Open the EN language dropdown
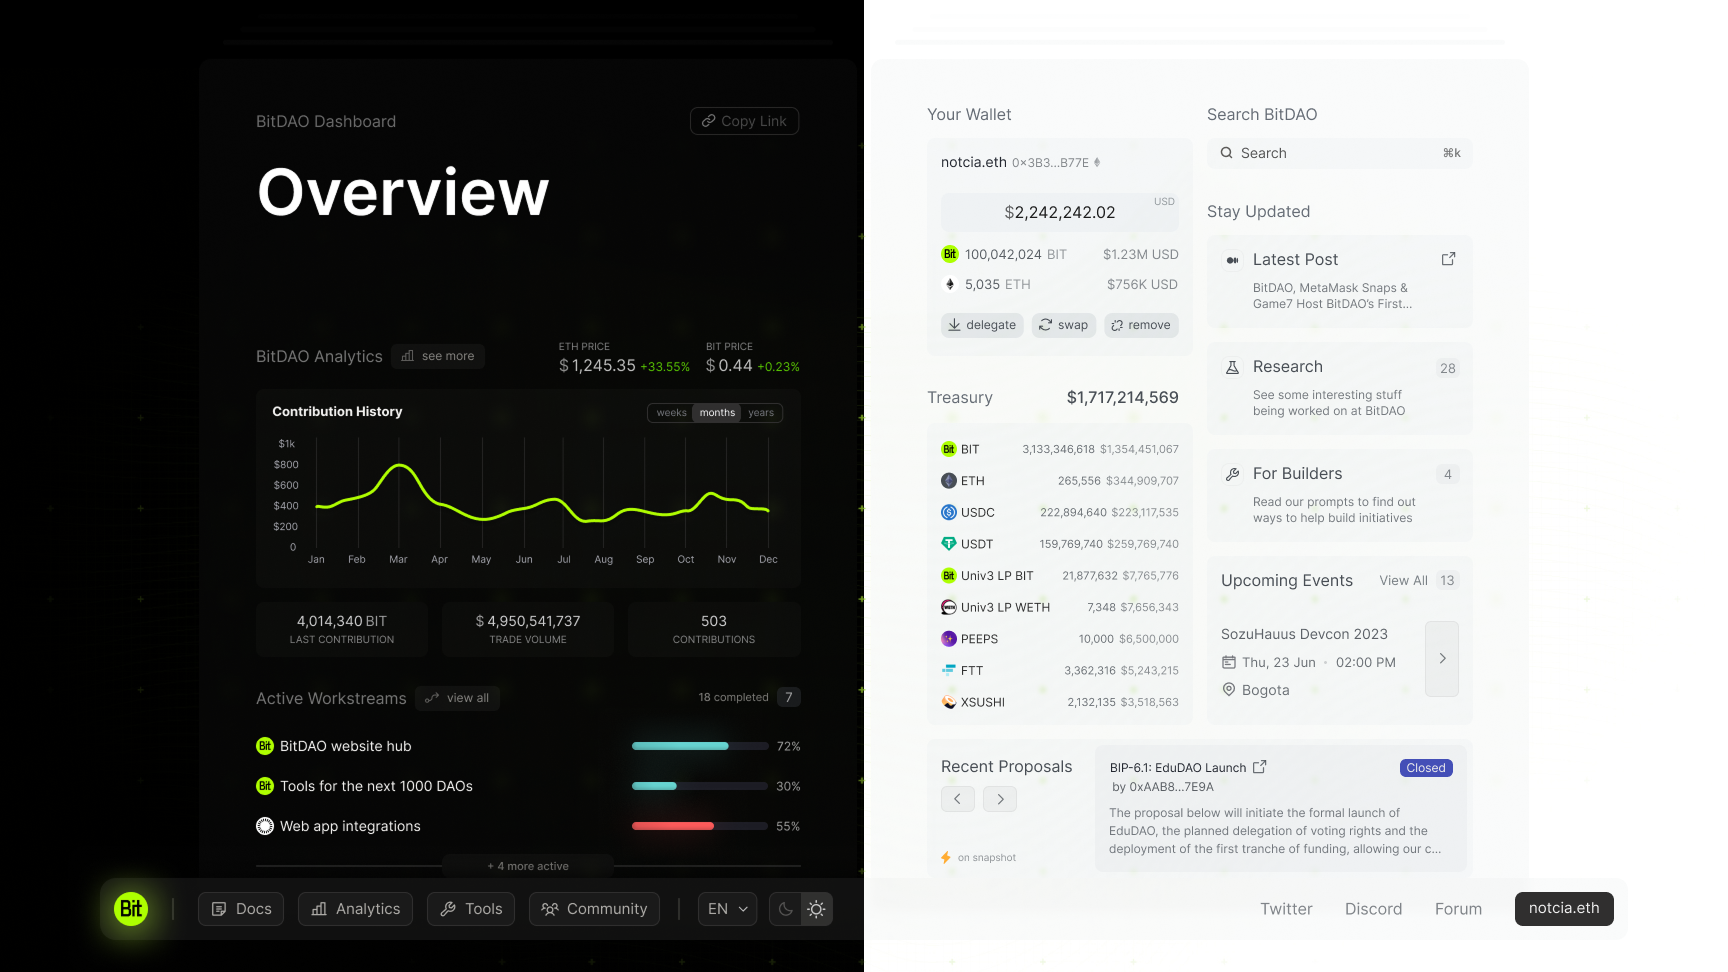The height and width of the screenshot is (972, 1728). click(727, 909)
